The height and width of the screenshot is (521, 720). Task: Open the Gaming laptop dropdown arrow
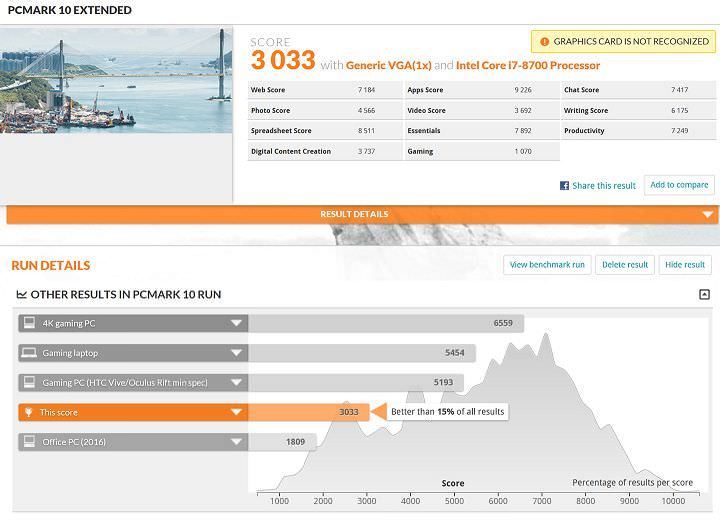(236, 353)
